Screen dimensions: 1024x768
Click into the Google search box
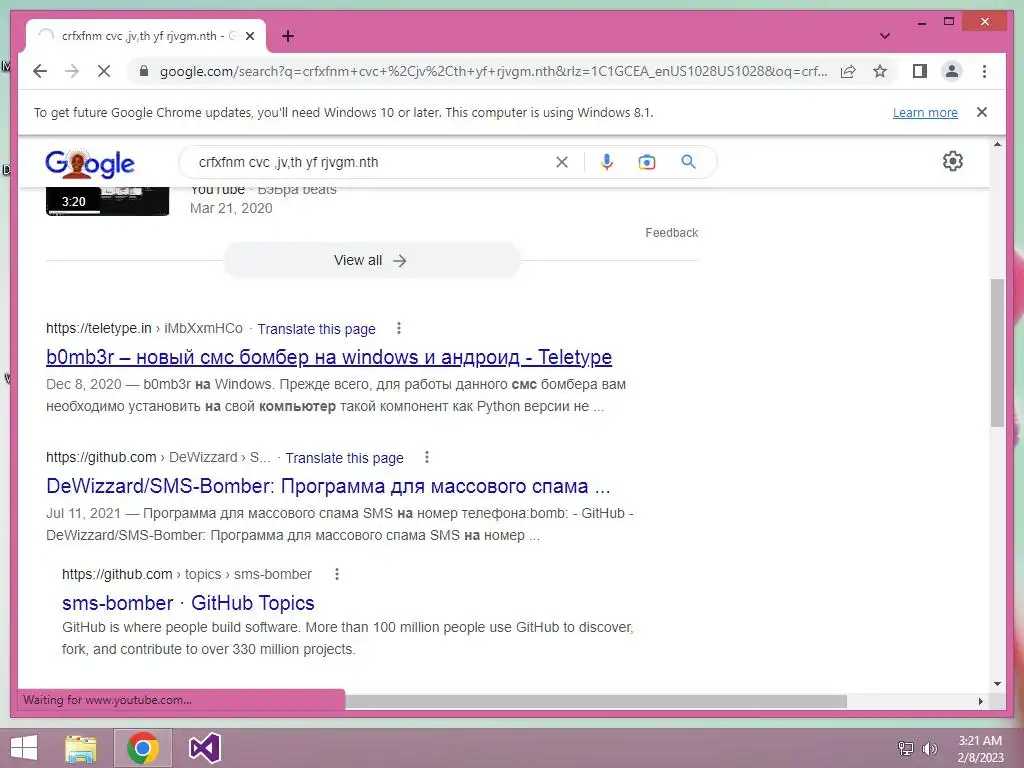(x=372, y=162)
